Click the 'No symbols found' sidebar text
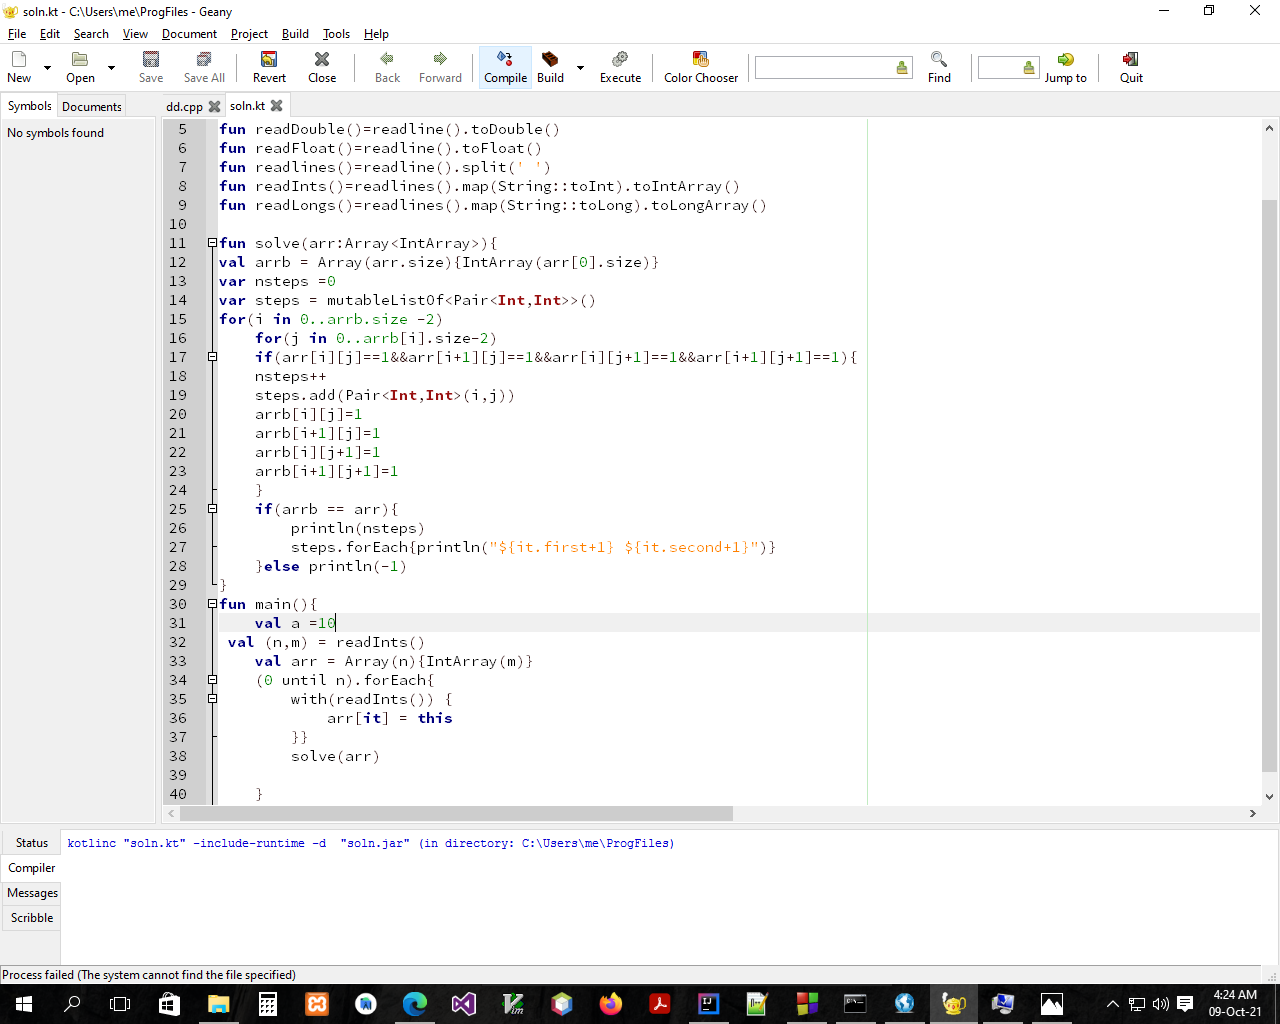The image size is (1280, 1024). (x=56, y=133)
